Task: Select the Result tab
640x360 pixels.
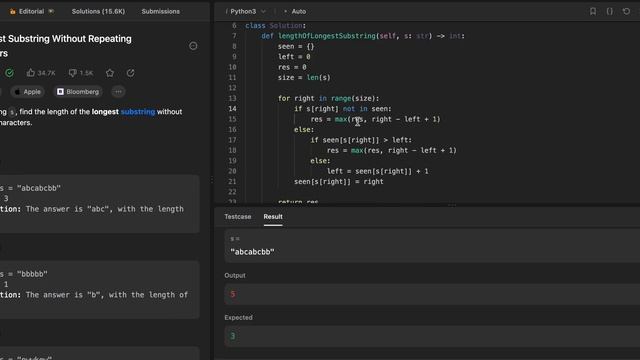Action: (273, 217)
